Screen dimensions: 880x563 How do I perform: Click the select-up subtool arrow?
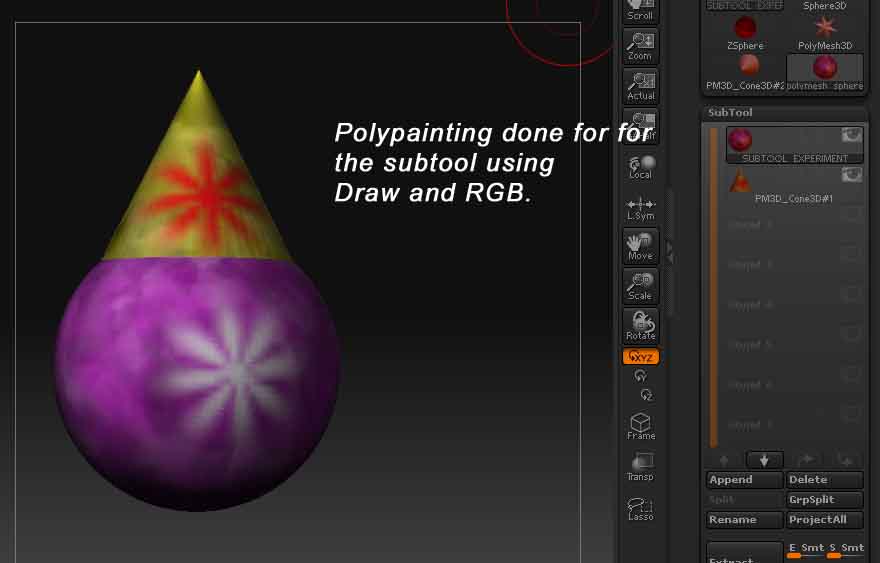tap(724, 460)
